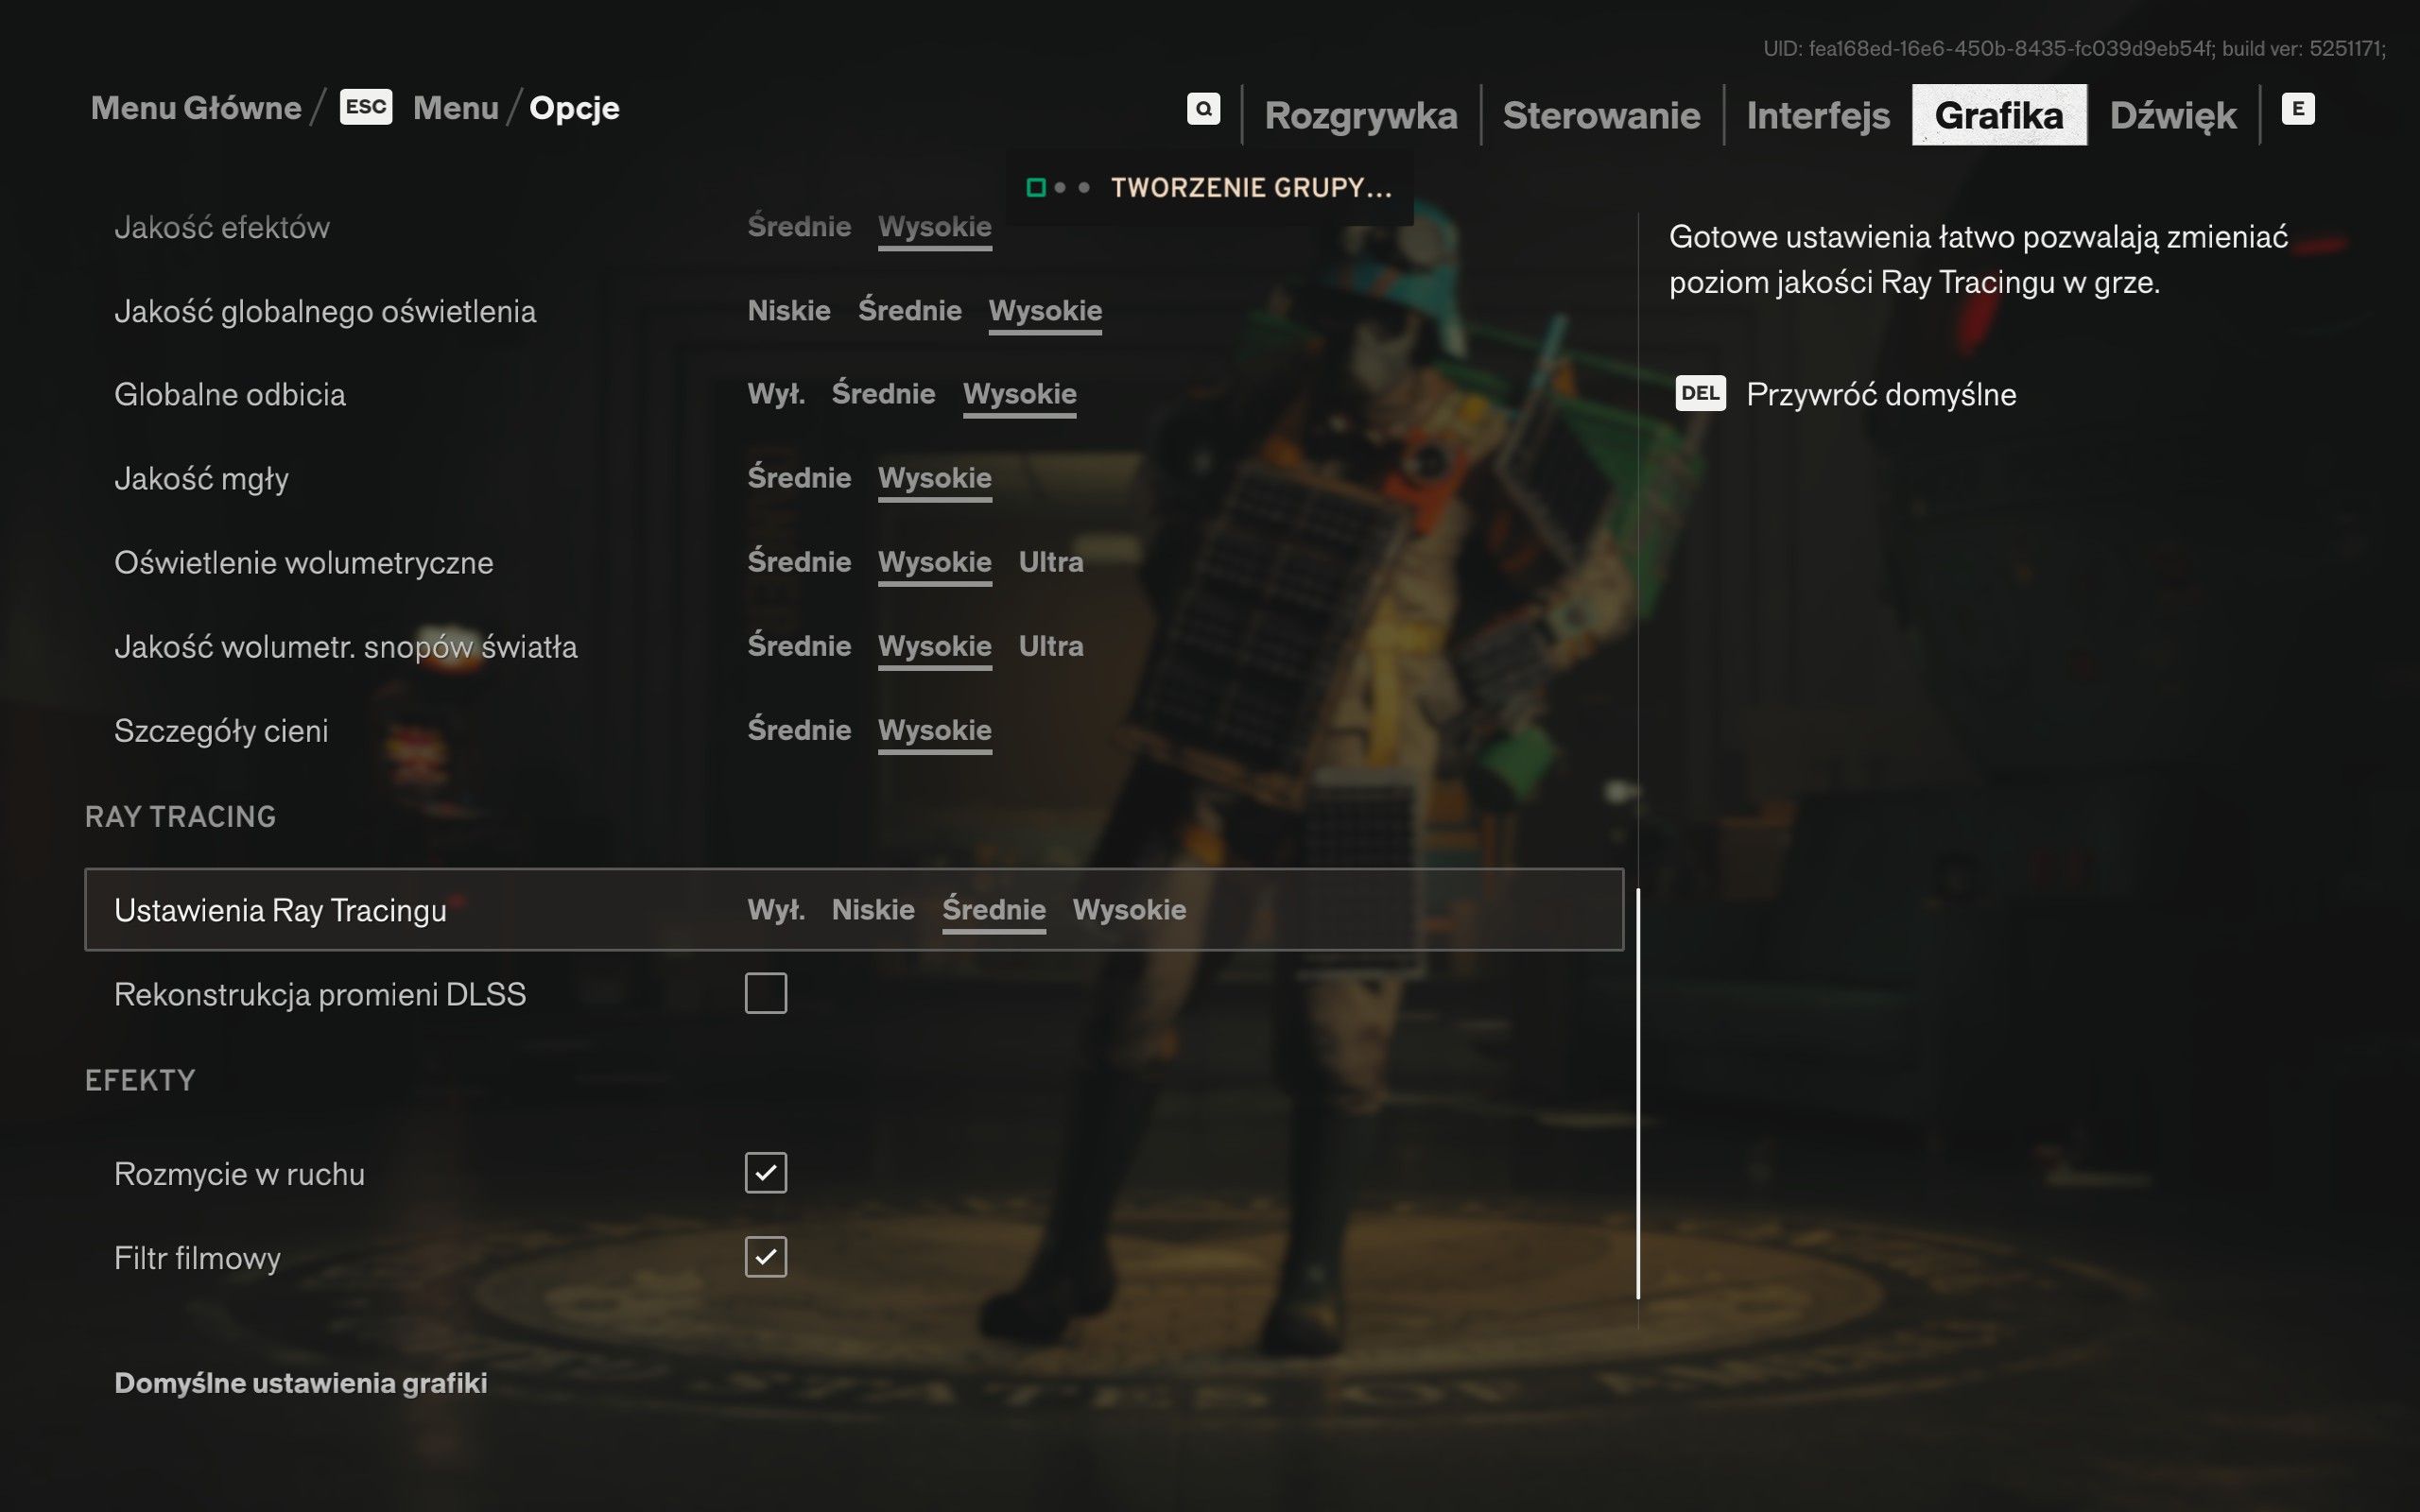2420x1512 pixels.
Task: Open the Sterowanie tab
Action: (x=1601, y=116)
